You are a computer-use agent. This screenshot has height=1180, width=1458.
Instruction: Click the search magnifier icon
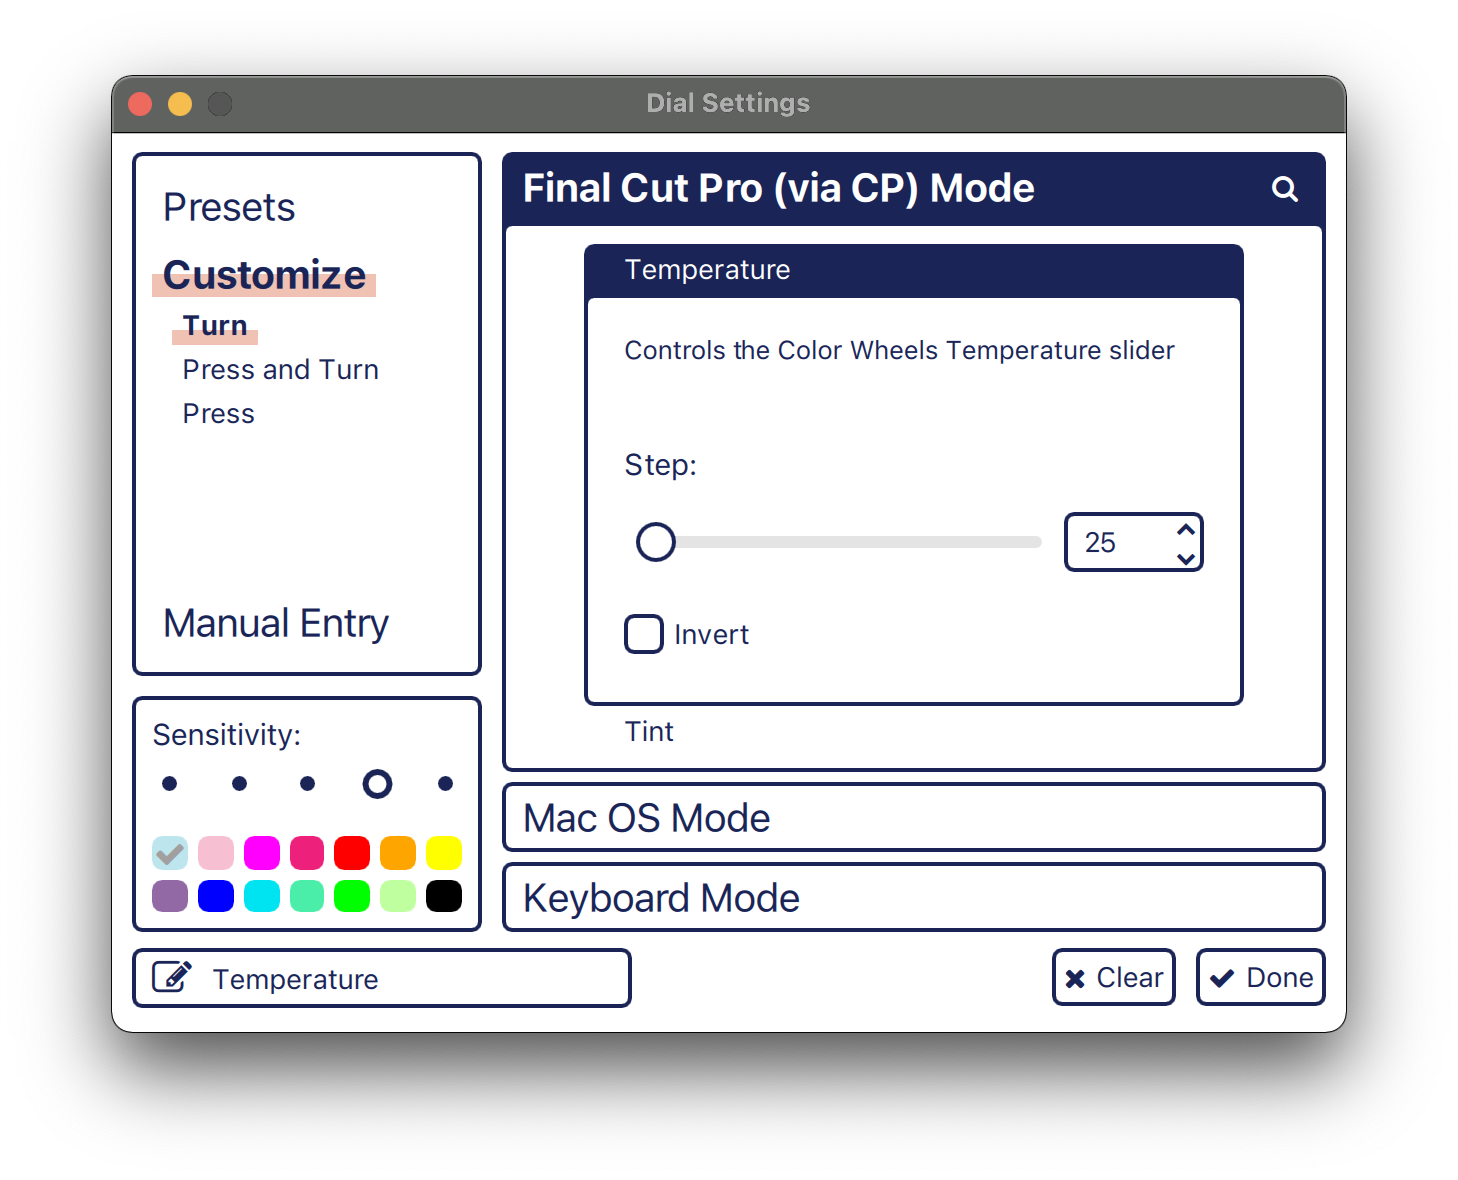tap(1284, 189)
